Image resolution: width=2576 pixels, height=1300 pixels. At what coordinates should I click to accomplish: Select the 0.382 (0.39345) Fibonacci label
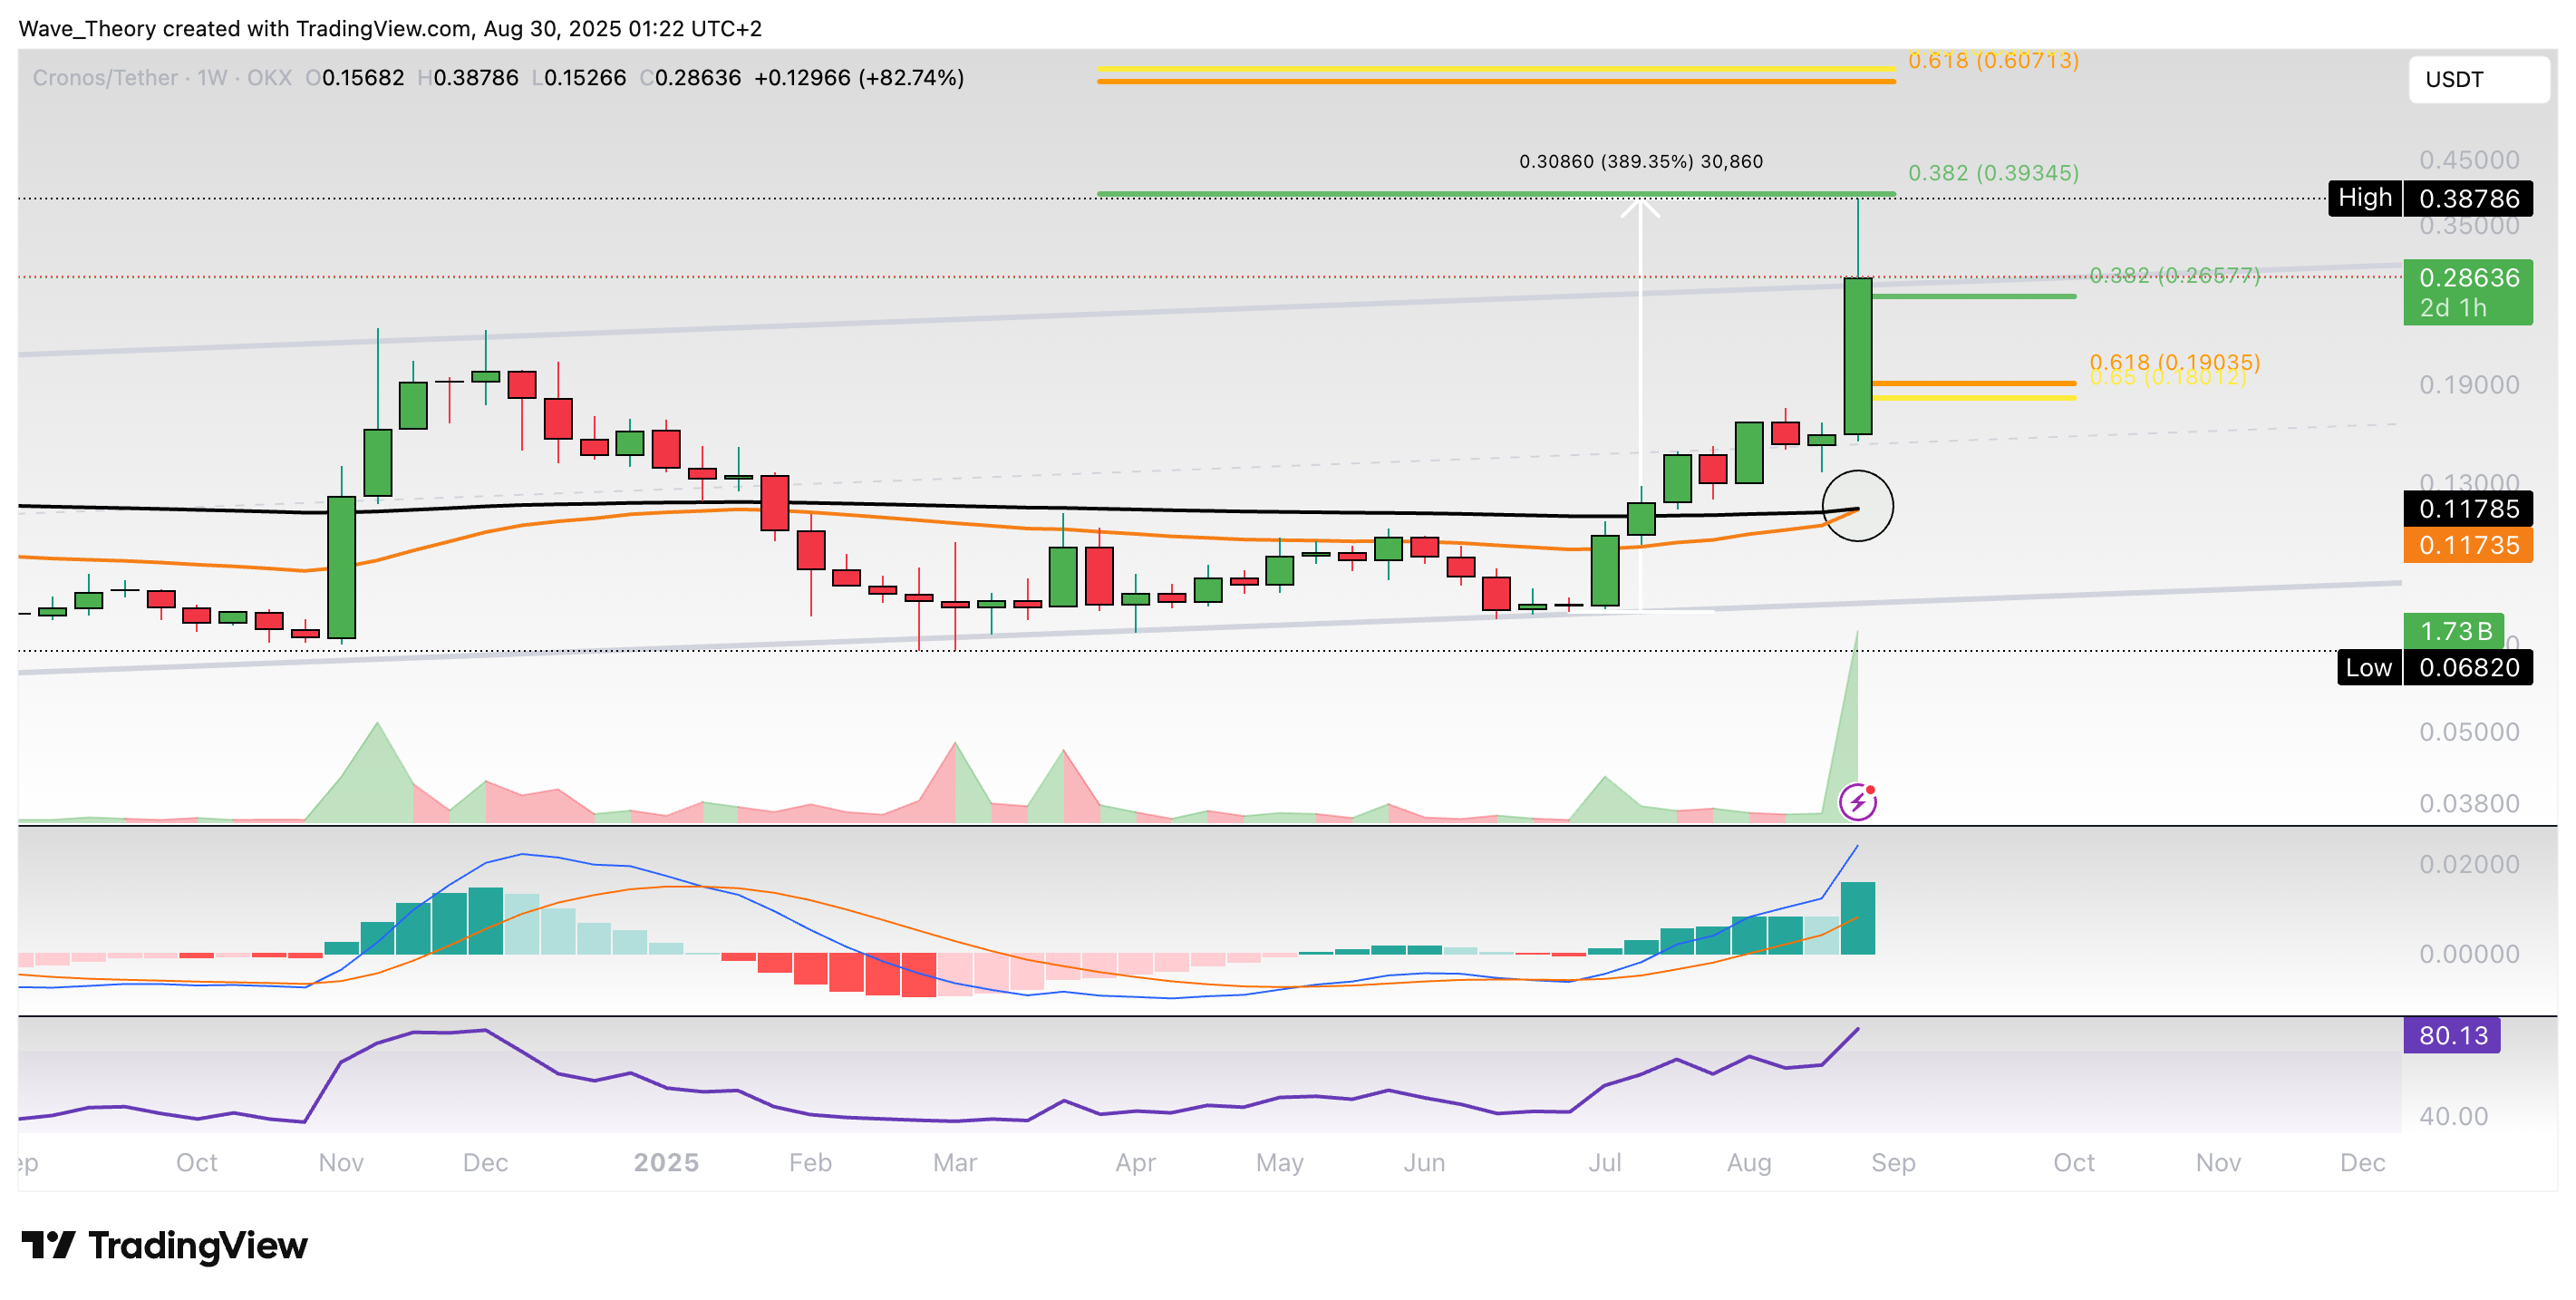coord(1992,173)
